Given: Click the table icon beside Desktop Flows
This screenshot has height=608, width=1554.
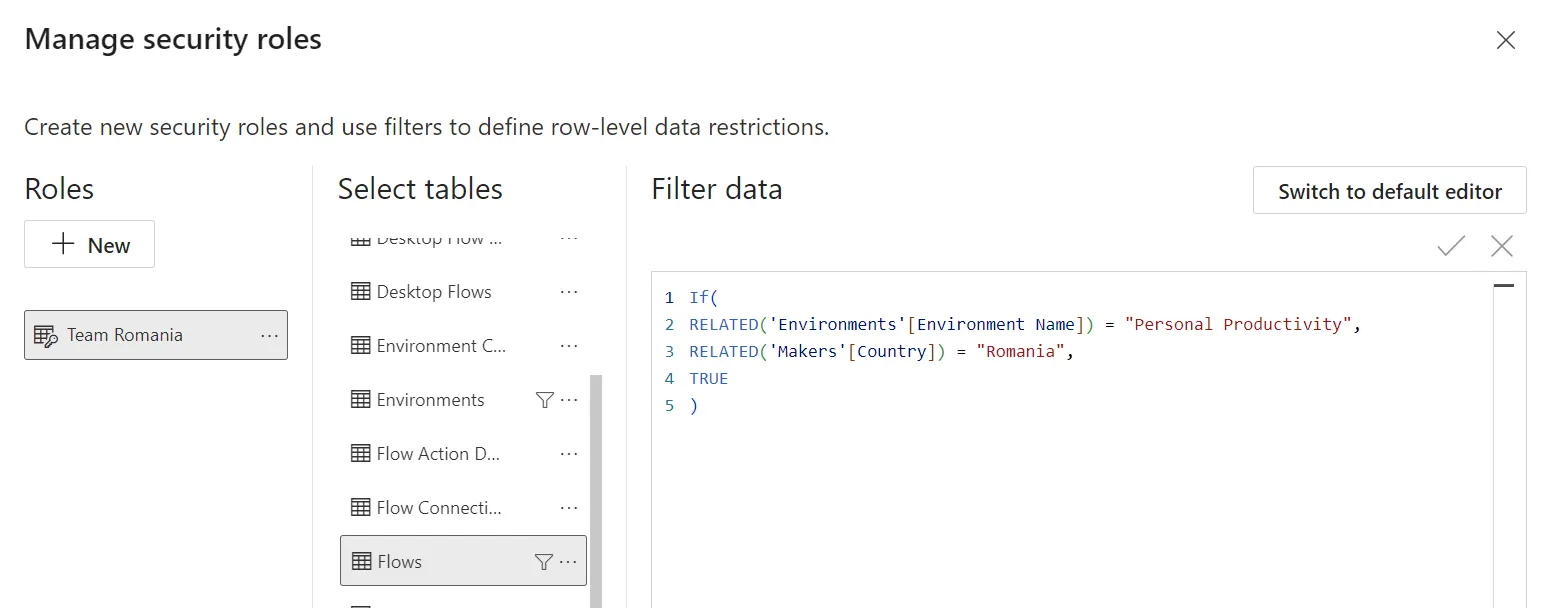Looking at the screenshot, I should [x=361, y=292].
